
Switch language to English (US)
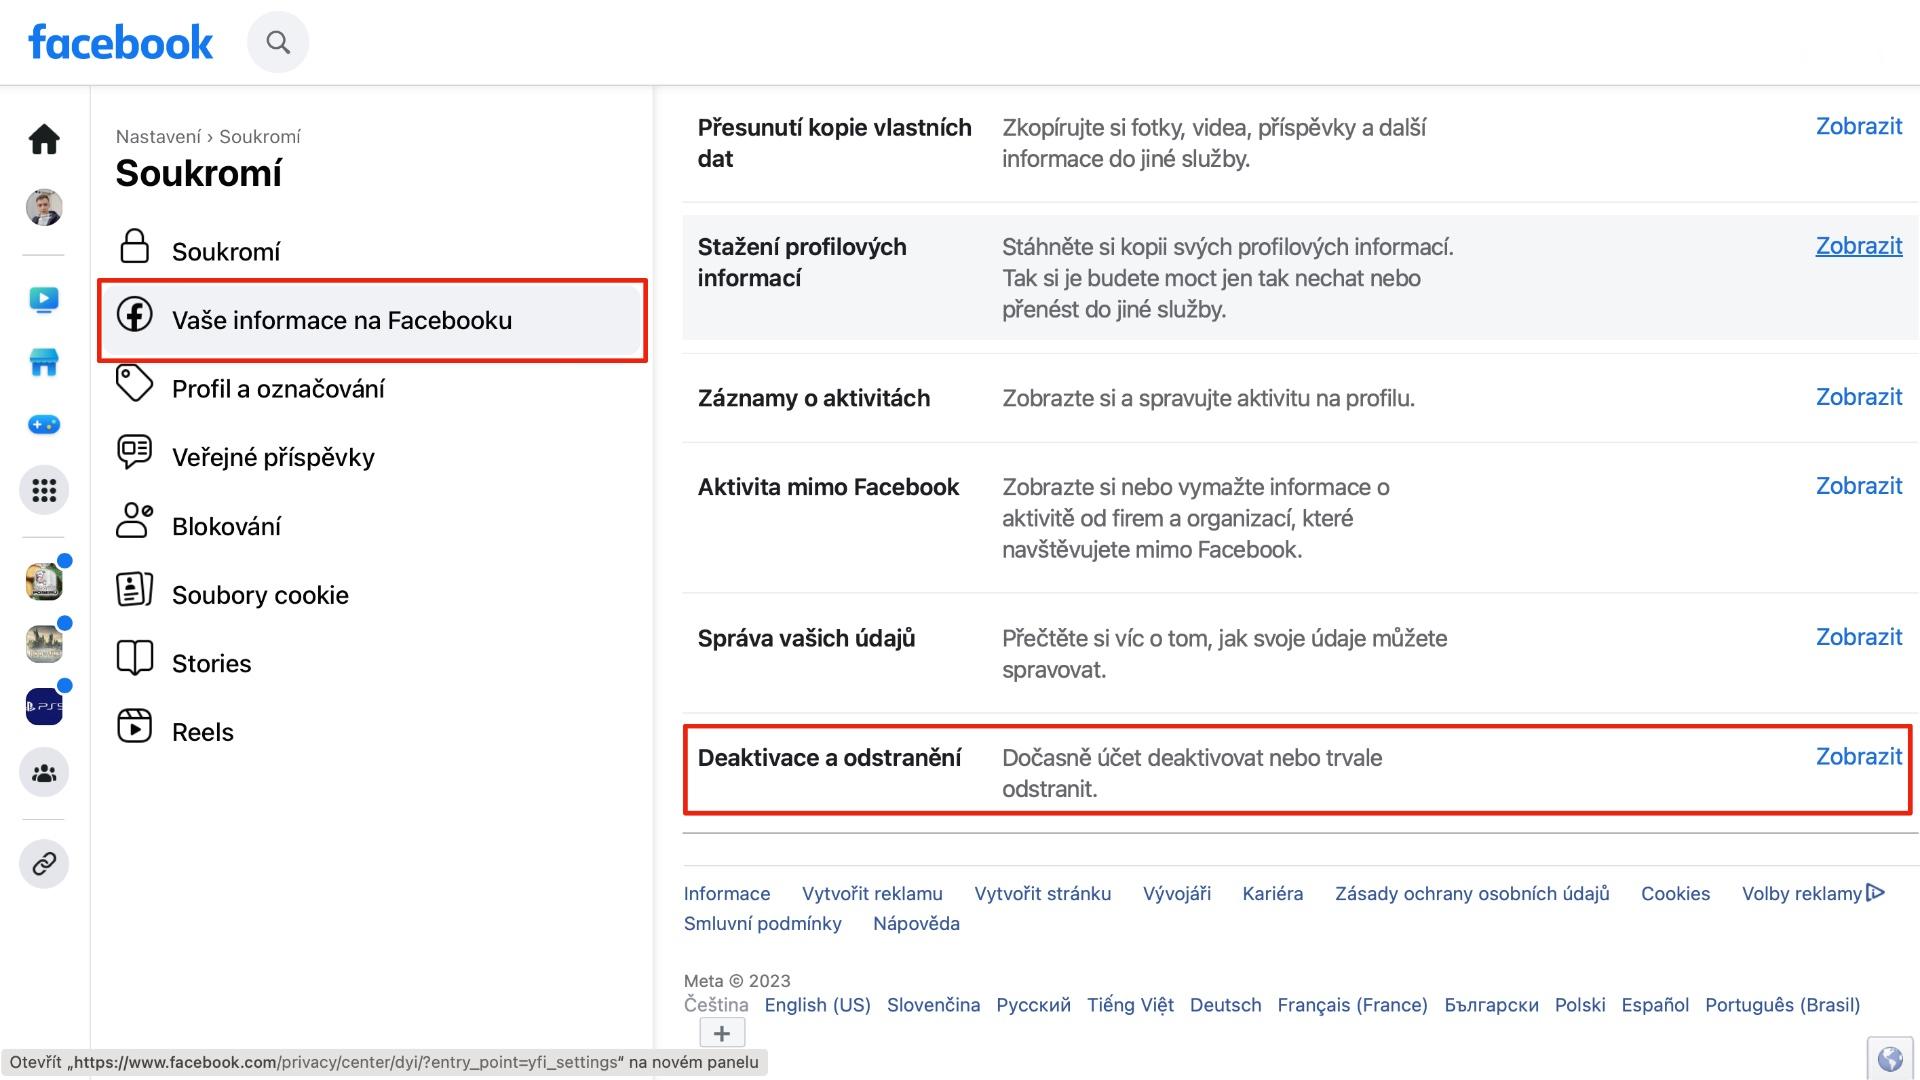point(817,1005)
